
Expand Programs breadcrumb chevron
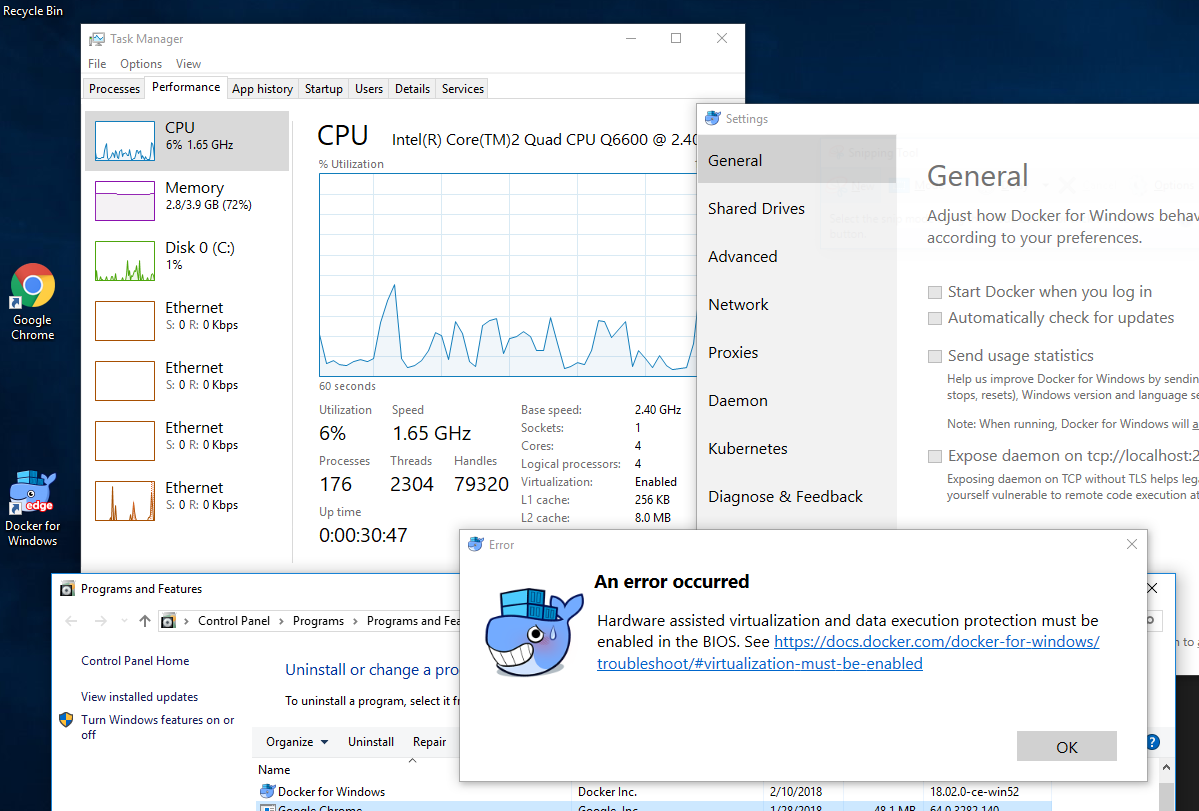356,621
